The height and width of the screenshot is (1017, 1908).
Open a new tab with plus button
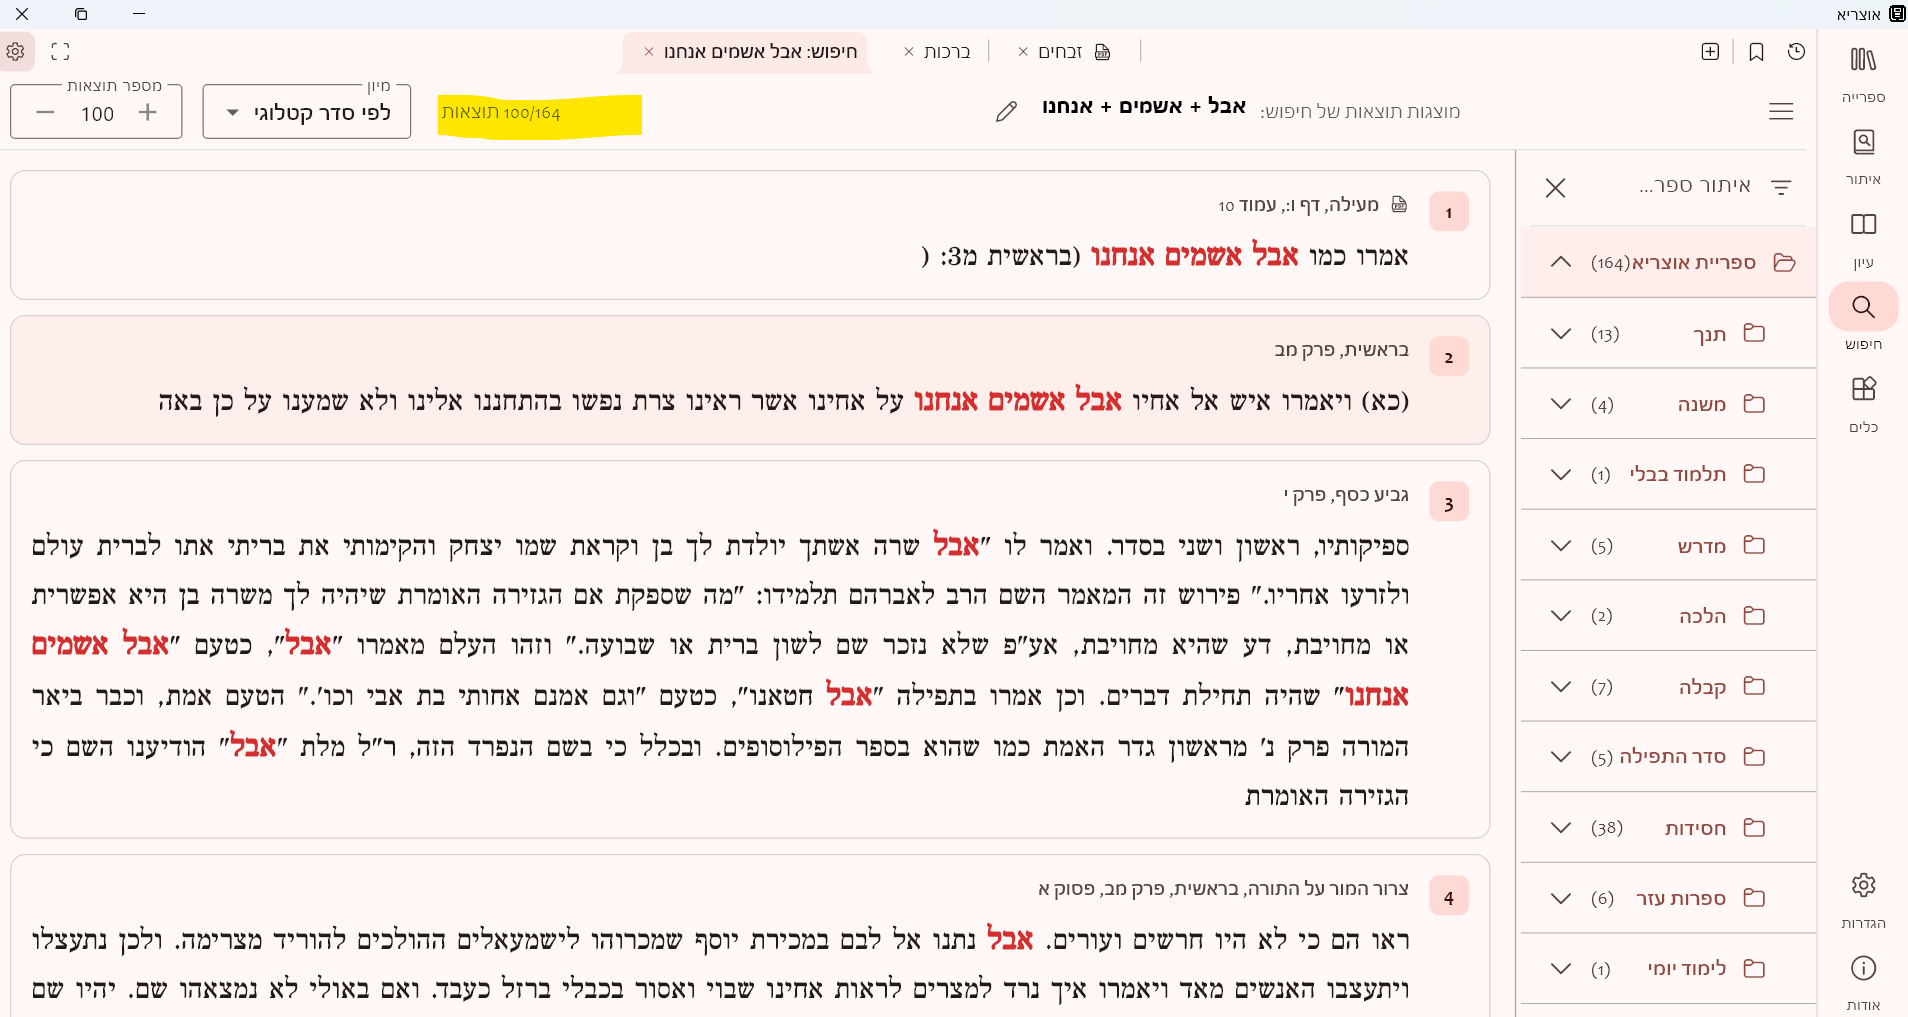pos(1709,51)
